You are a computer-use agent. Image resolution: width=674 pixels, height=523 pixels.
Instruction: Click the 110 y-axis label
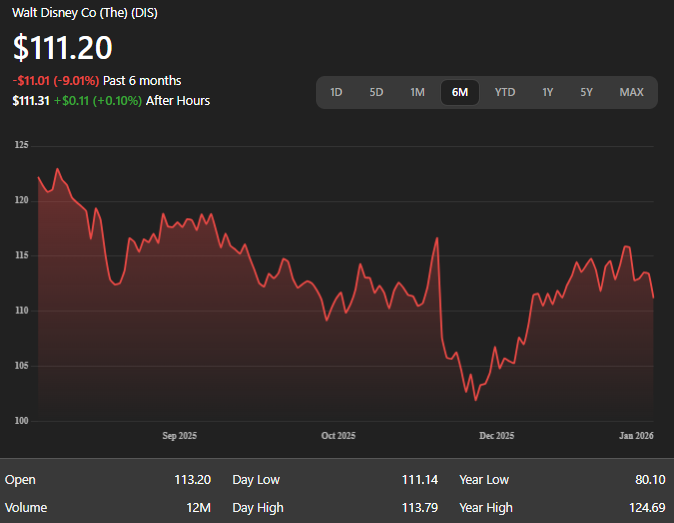(x=21, y=310)
